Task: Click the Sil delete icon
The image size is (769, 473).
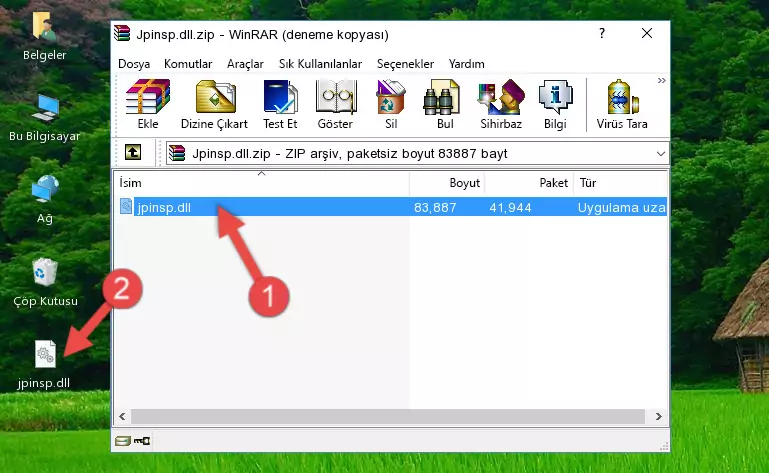Action: (x=391, y=105)
